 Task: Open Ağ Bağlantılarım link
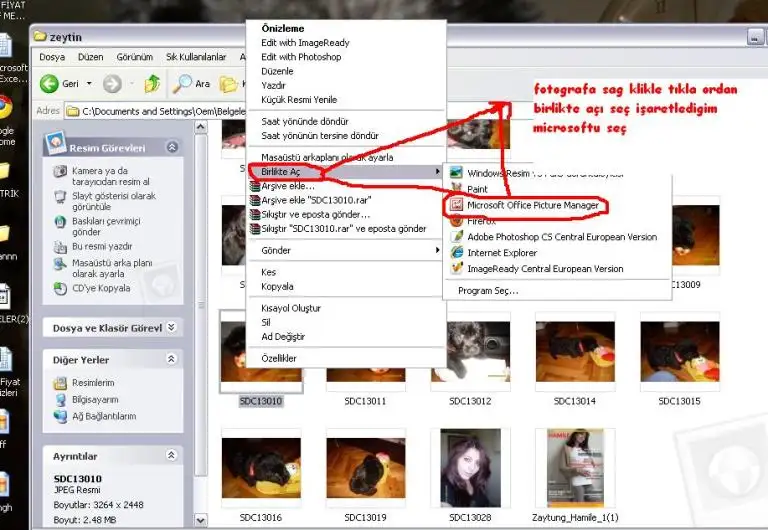coord(104,416)
